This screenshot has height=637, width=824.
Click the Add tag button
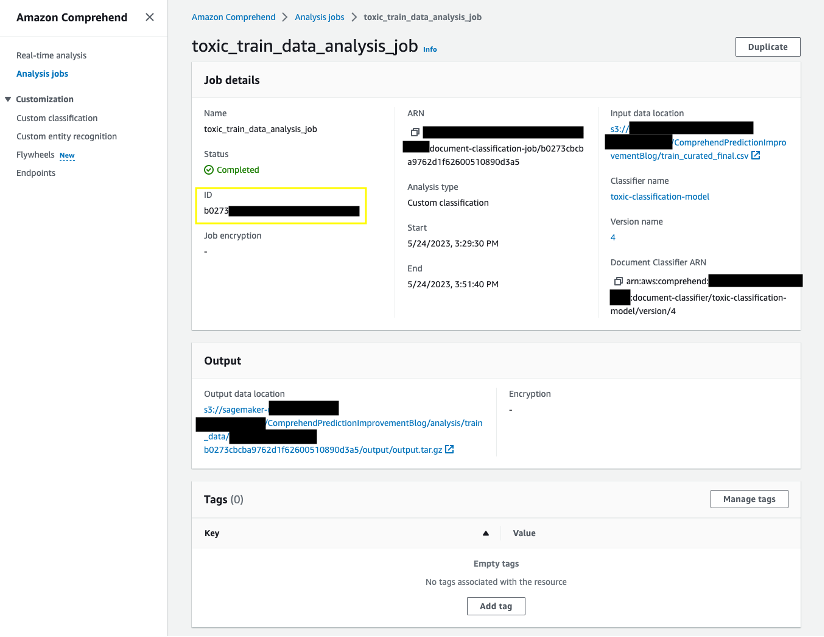tap(496, 606)
